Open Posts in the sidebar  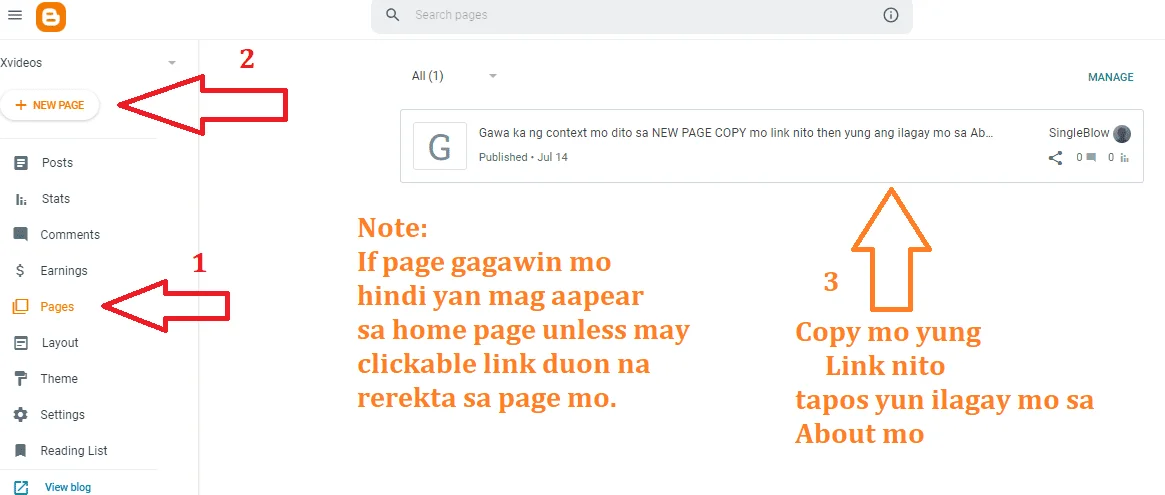56,163
